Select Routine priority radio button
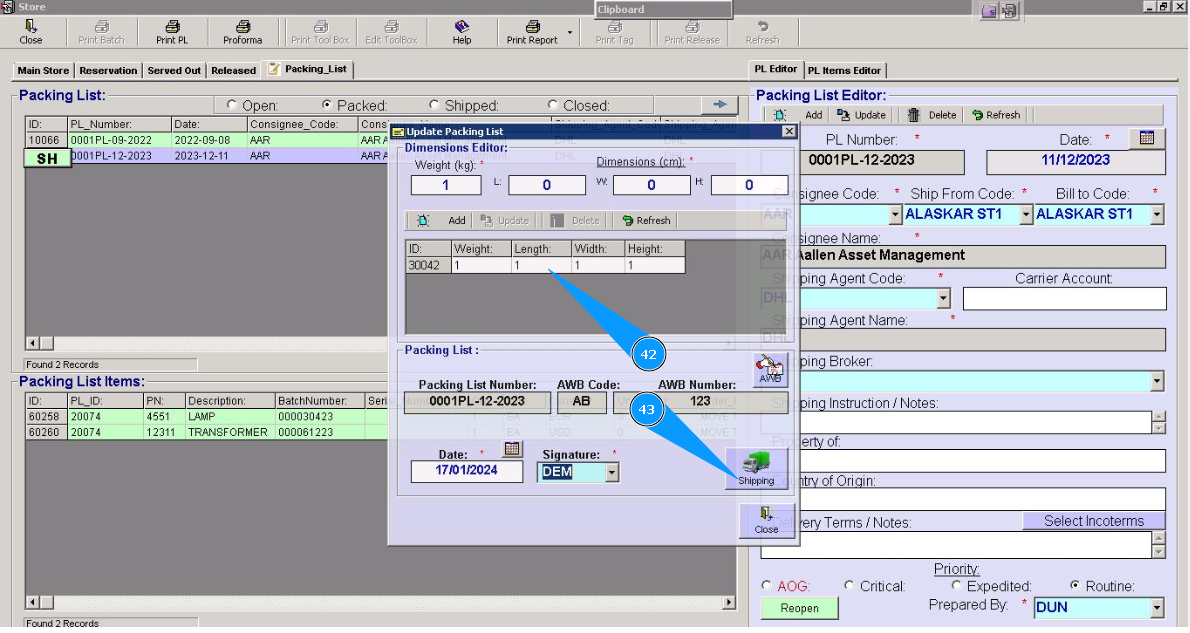 (1075, 585)
